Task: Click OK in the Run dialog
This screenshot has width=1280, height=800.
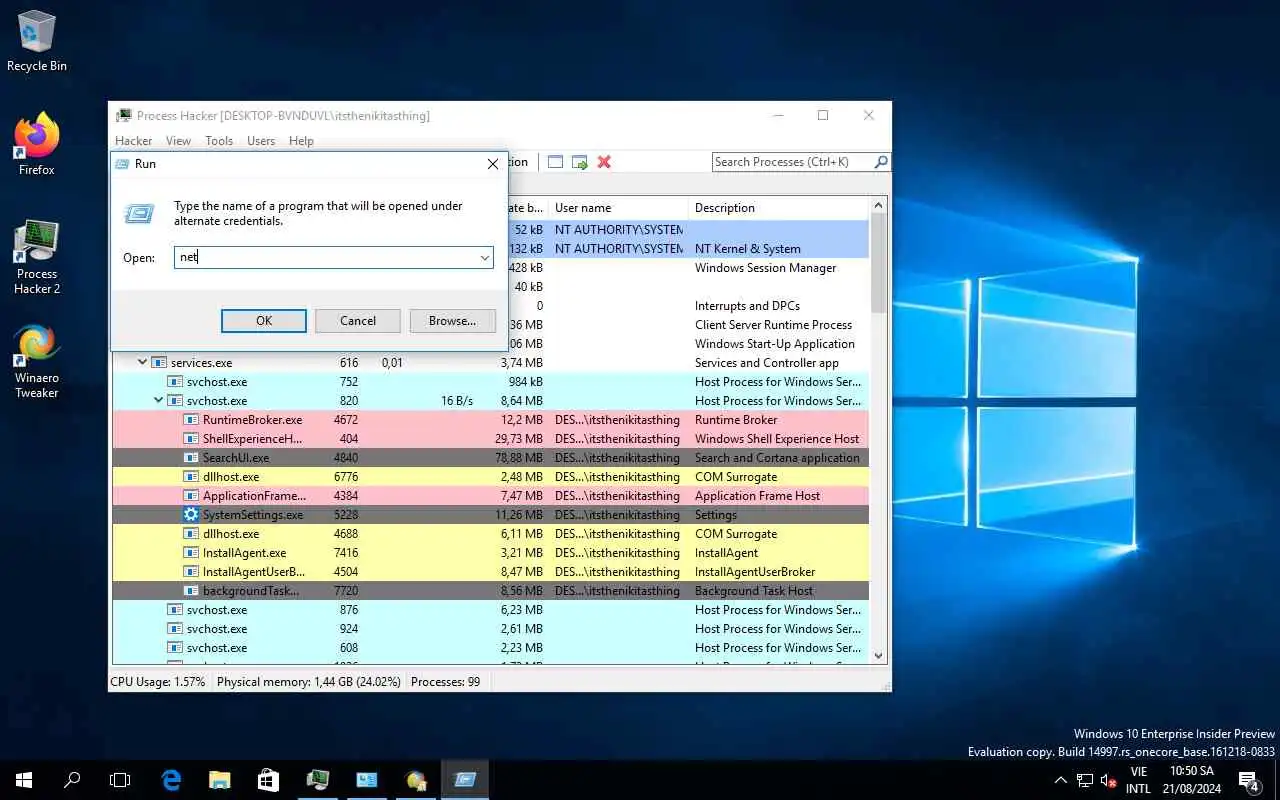Action: [x=264, y=321]
